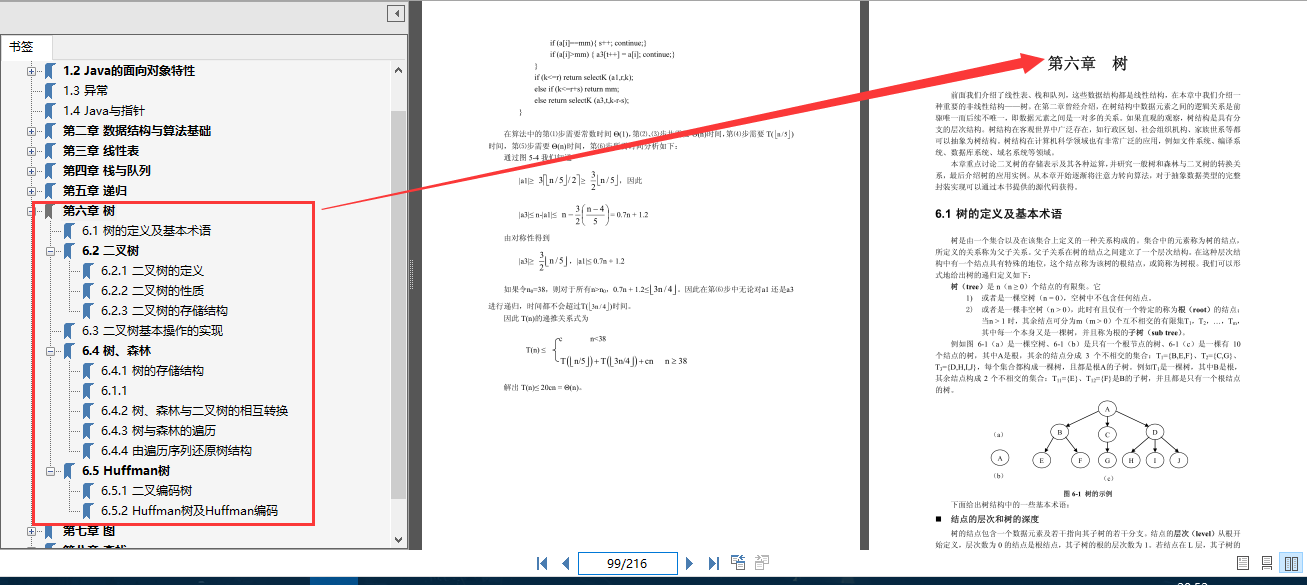The height and width of the screenshot is (585, 1307).
Task: Expand the 第五章 递归 node
Action: pyautogui.click(x=32, y=191)
